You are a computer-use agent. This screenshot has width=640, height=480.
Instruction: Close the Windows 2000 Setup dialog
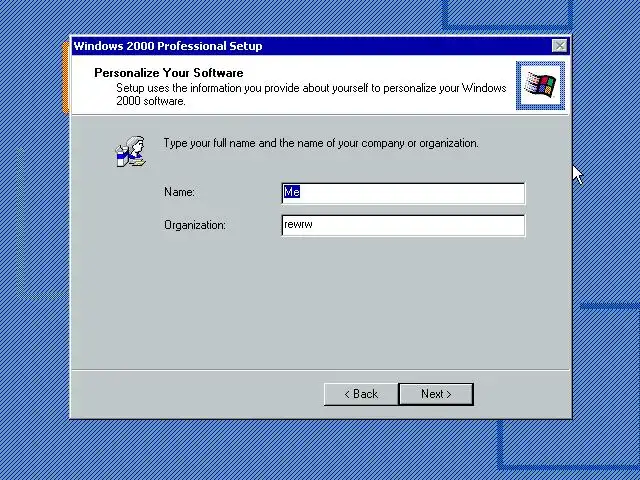click(x=560, y=46)
